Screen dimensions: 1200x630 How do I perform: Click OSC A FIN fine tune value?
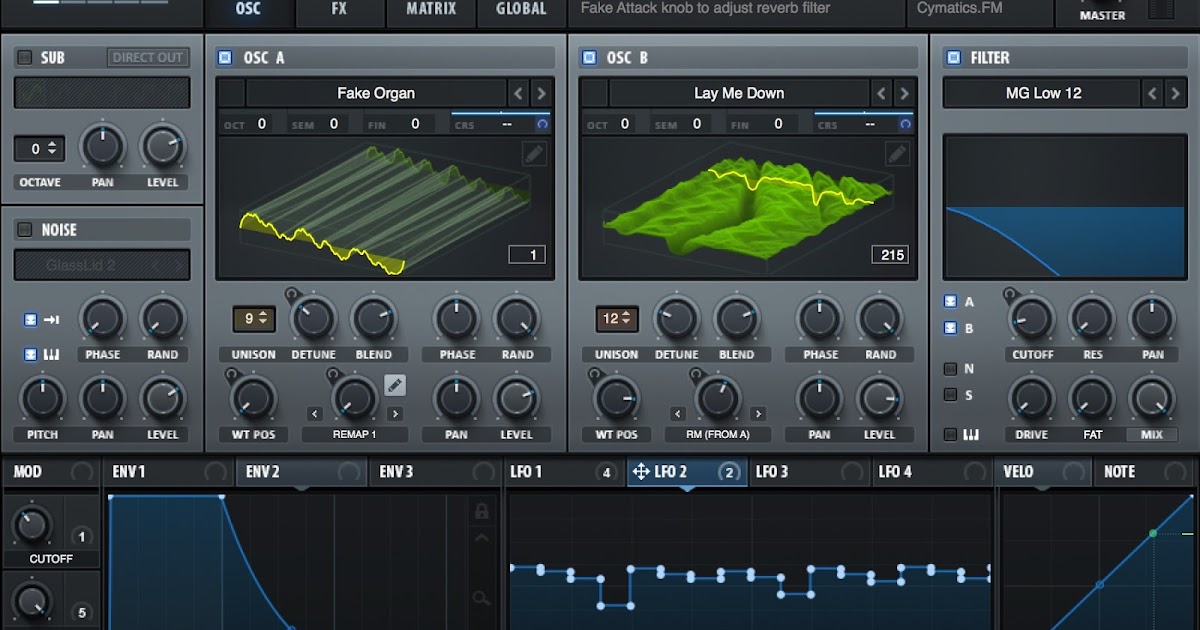pos(415,124)
